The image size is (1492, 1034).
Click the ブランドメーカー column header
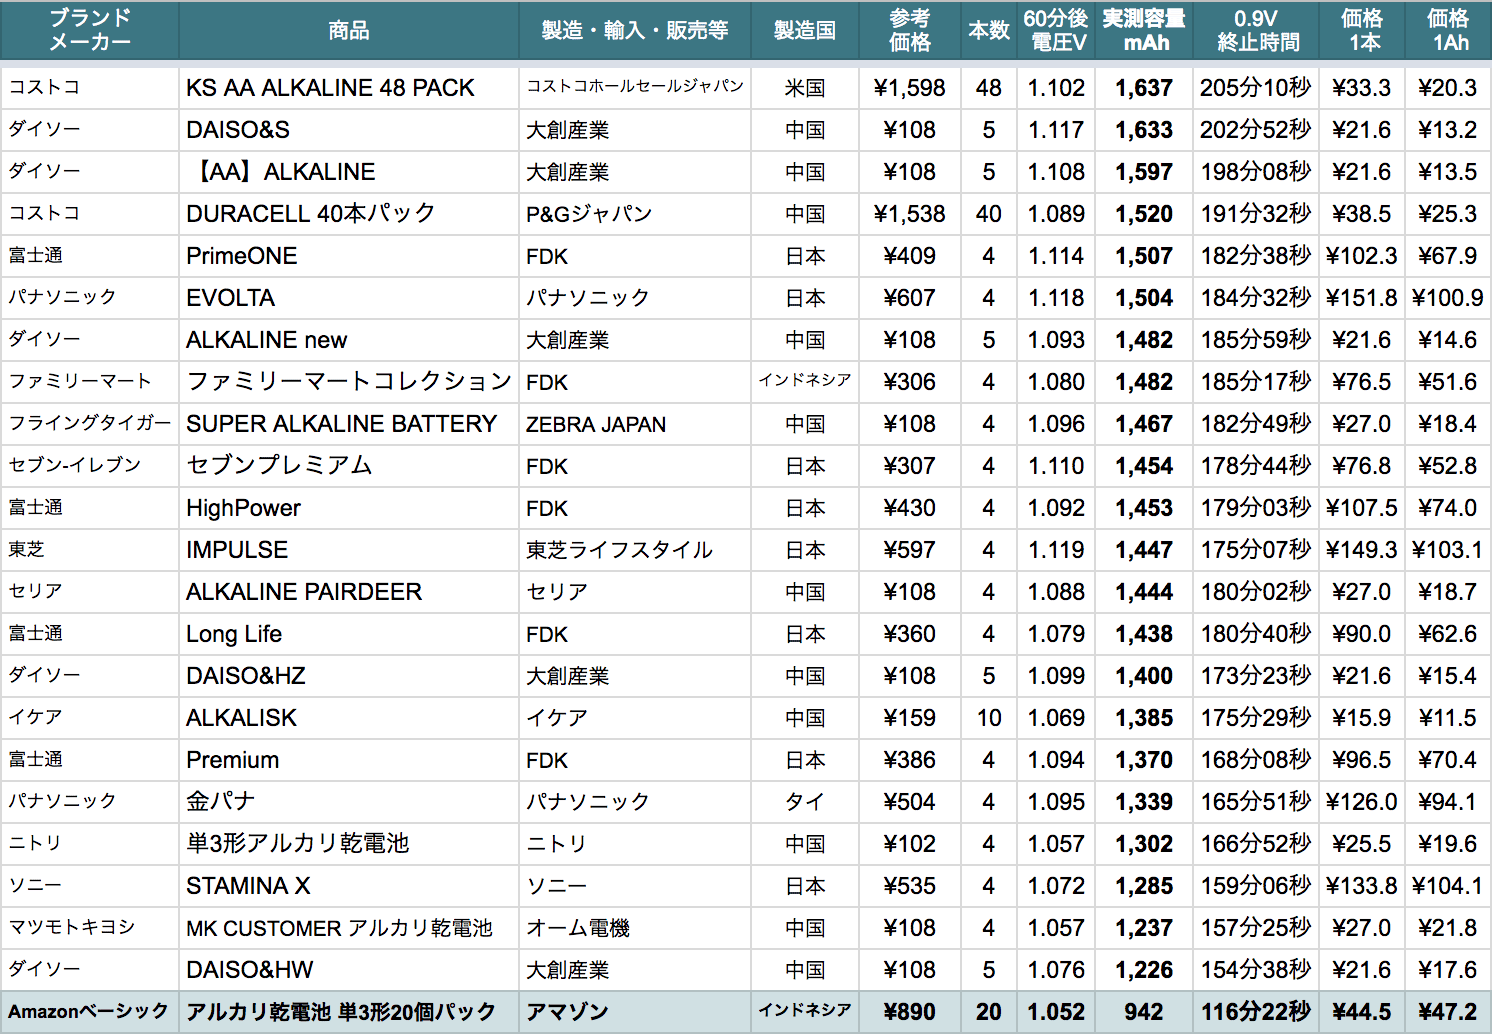coord(90,30)
